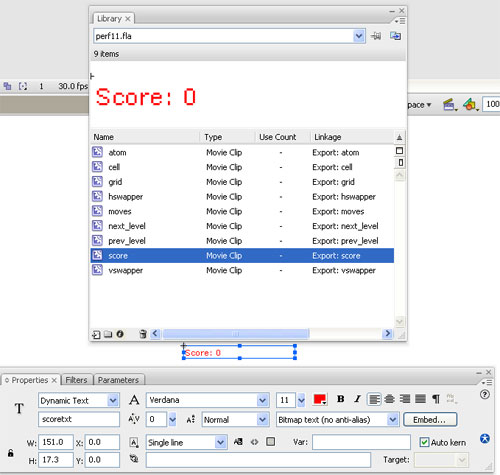Delete selected library item trash icon
Viewport: 500px width, 475px height.
pyautogui.click(x=143, y=334)
